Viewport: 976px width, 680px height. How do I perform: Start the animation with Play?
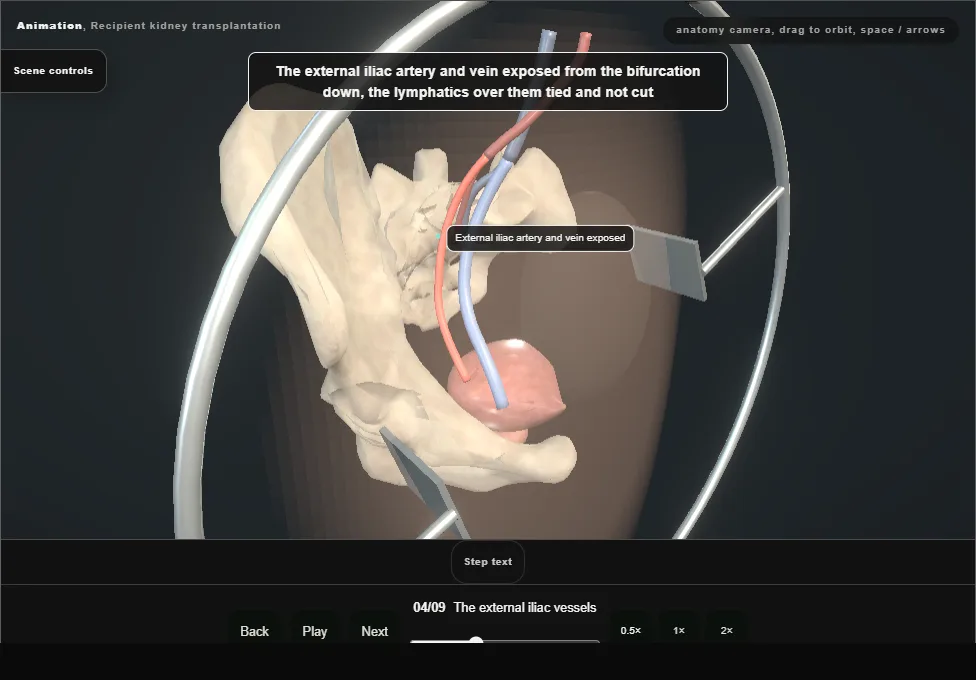(314, 631)
